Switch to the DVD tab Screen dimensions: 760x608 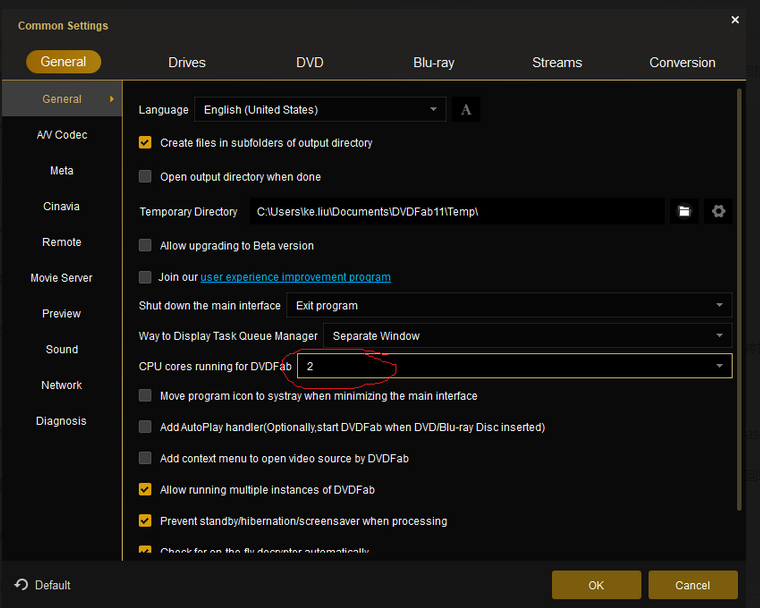(310, 63)
